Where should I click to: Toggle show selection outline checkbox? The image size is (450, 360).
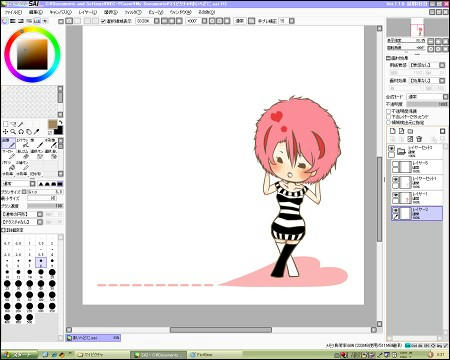pos(103,21)
